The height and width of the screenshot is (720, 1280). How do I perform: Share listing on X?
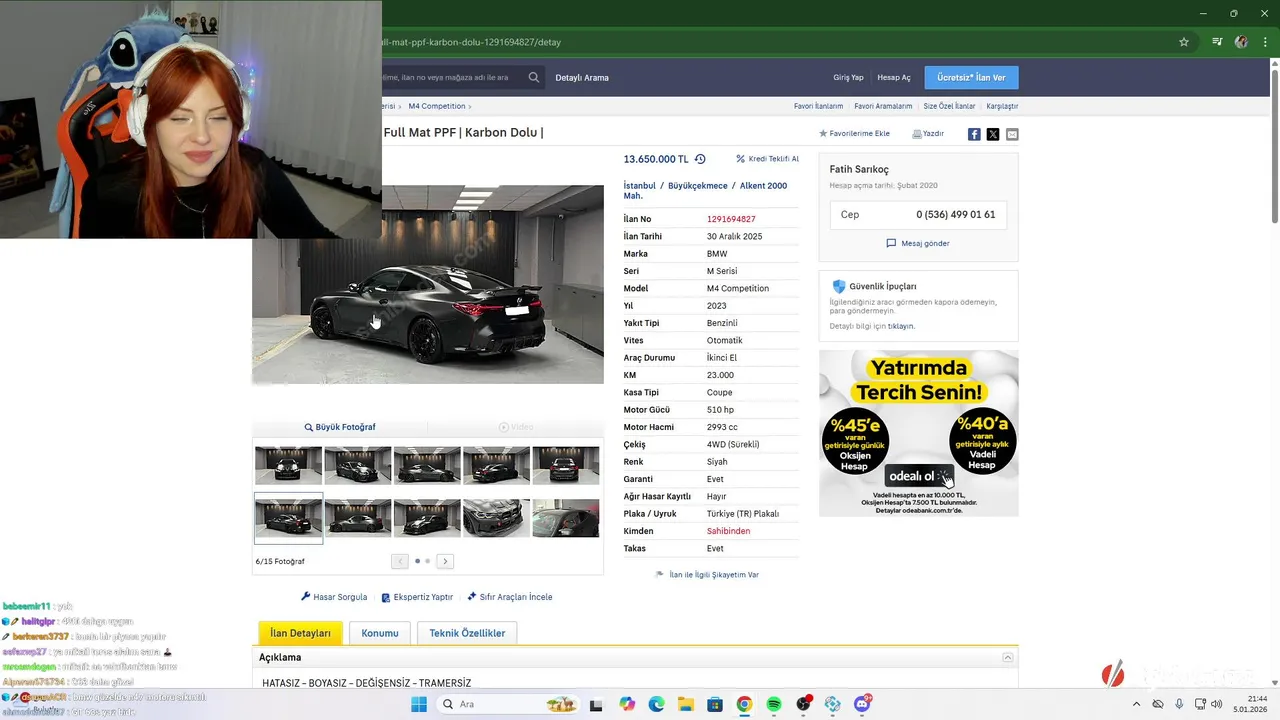[993, 134]
